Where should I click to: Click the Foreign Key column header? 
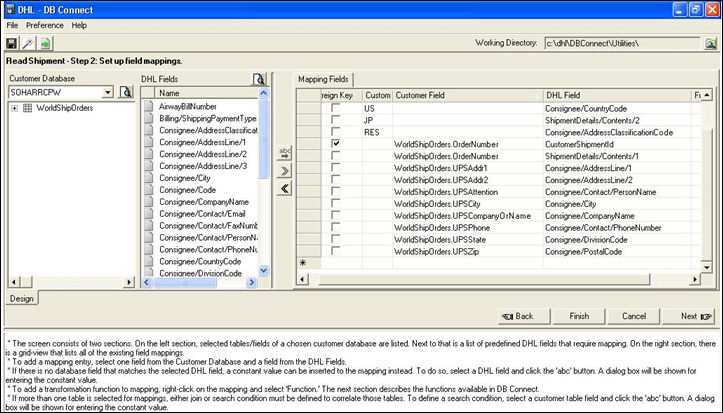click(x=341, y=95)
